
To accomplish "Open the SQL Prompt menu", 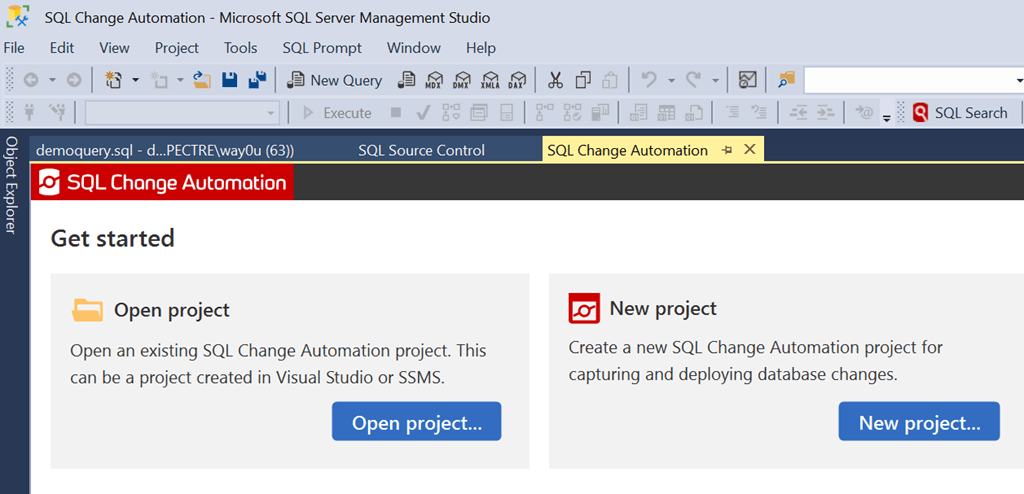I will coord(322,48).
